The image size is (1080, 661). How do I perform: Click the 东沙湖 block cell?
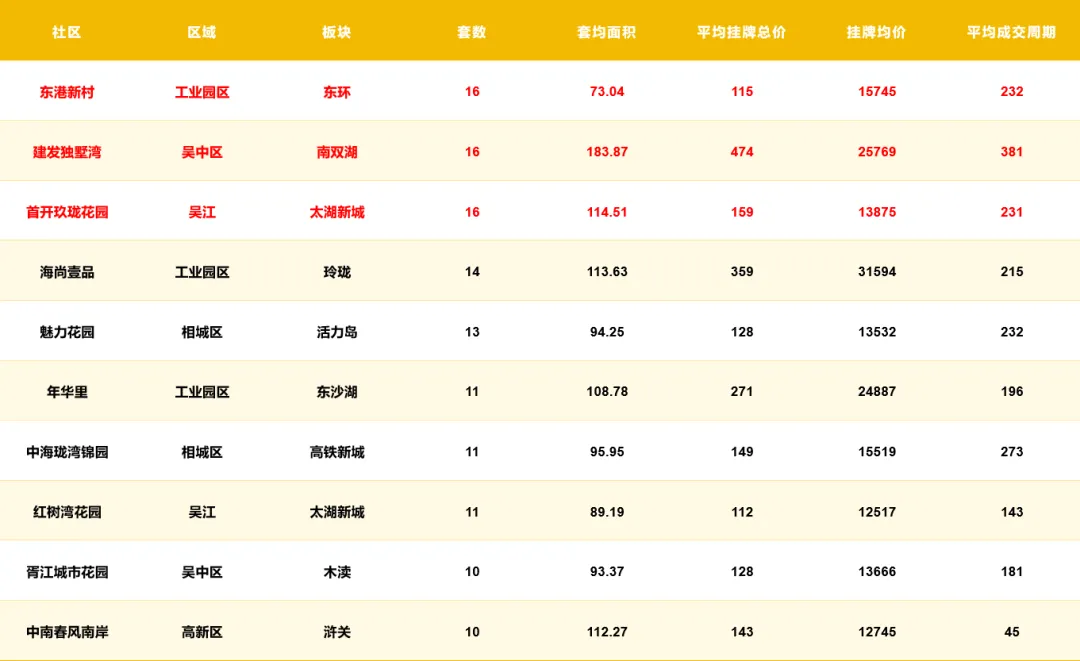tap(337, 392)
